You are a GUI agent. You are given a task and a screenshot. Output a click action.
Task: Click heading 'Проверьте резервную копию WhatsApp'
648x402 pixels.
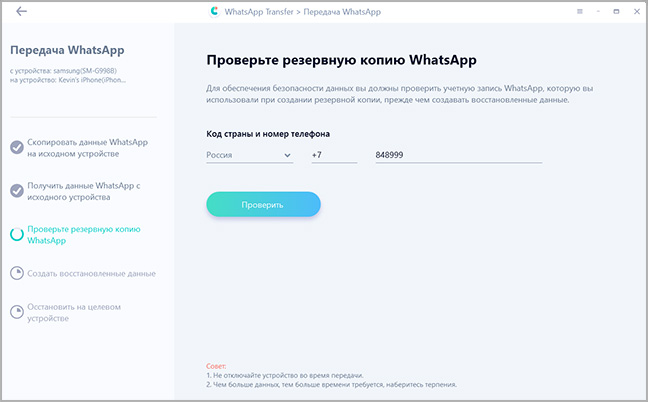tap(341, 60)
